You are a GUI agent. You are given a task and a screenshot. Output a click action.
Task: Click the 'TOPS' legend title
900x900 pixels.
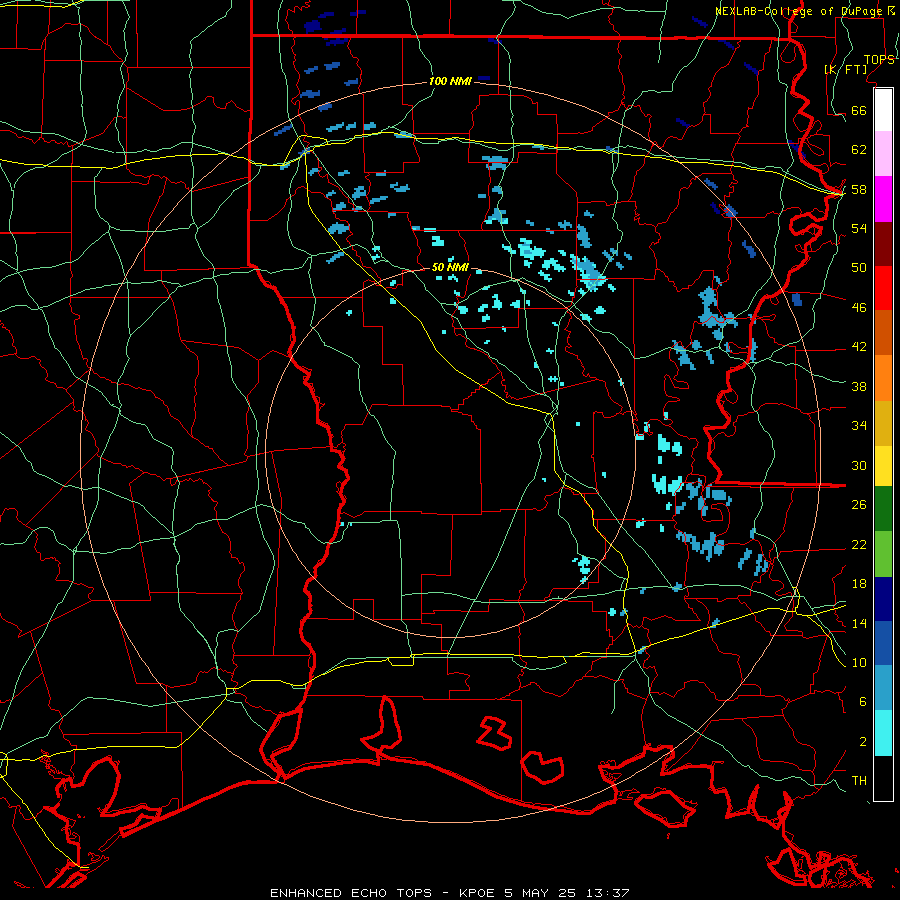coord(879,60)
